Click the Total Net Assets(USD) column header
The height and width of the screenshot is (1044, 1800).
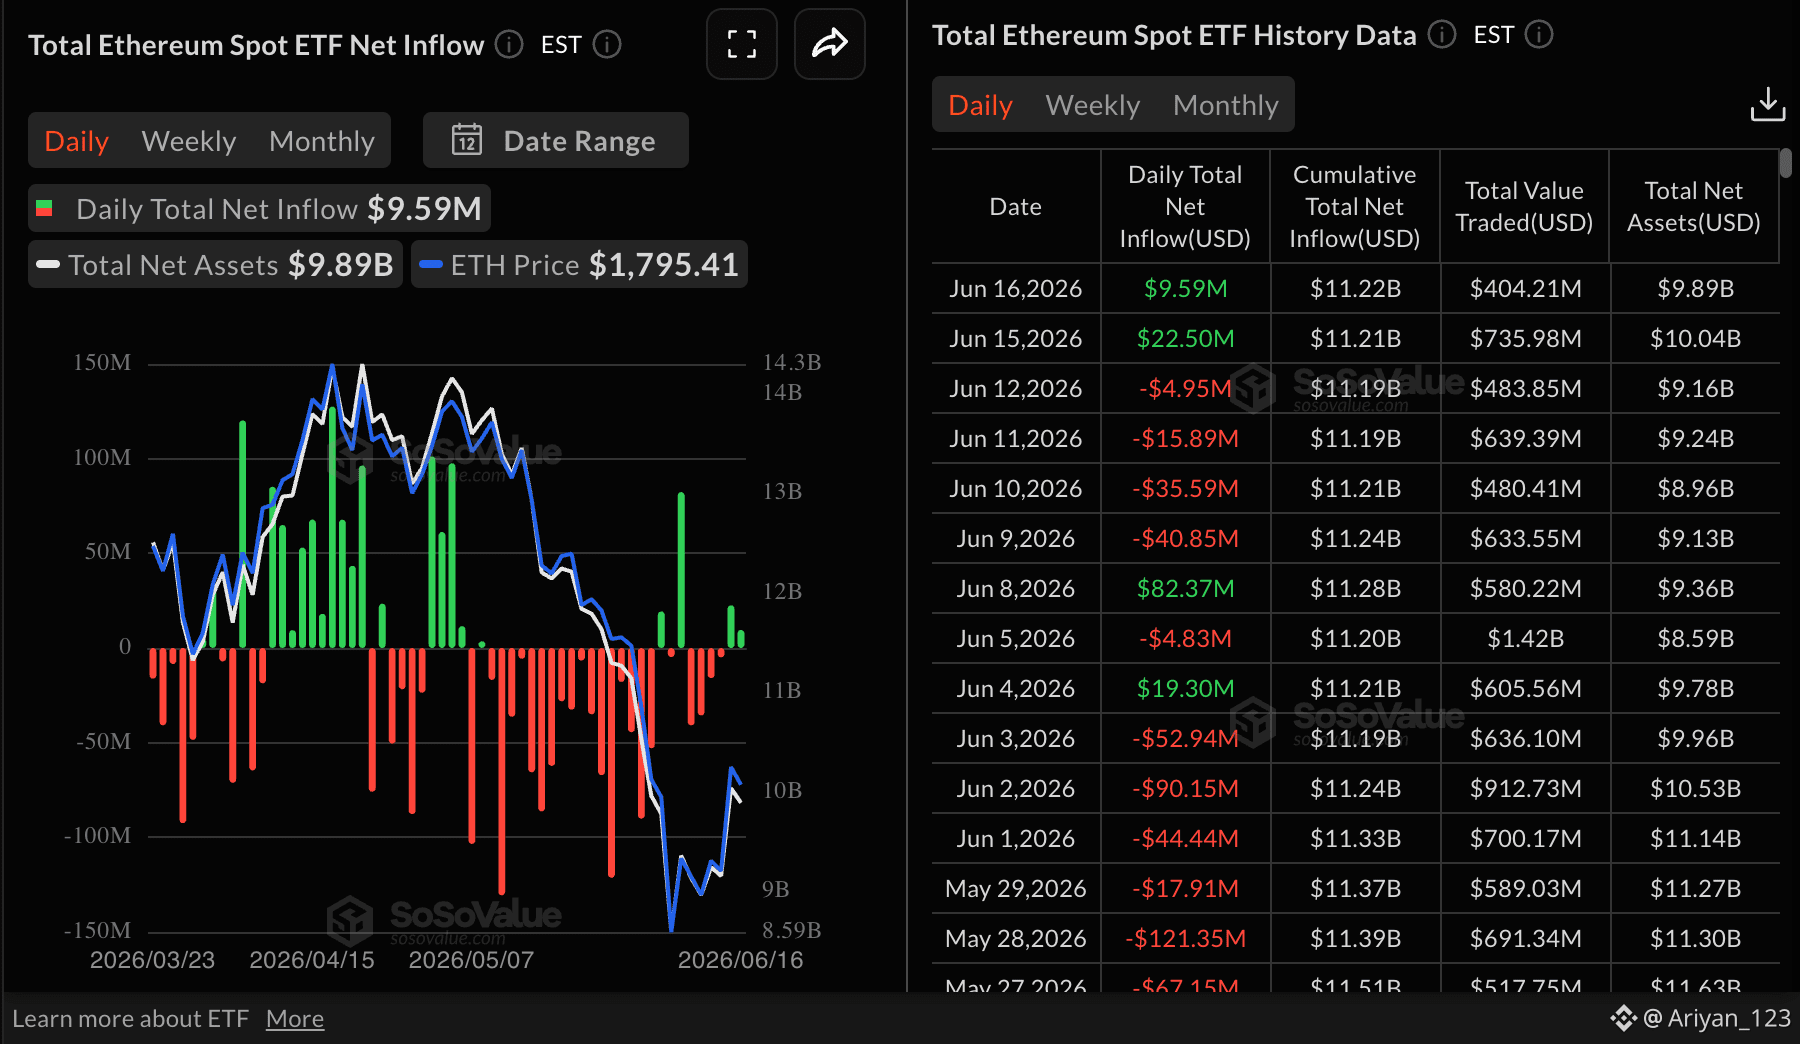[1694, 207]
